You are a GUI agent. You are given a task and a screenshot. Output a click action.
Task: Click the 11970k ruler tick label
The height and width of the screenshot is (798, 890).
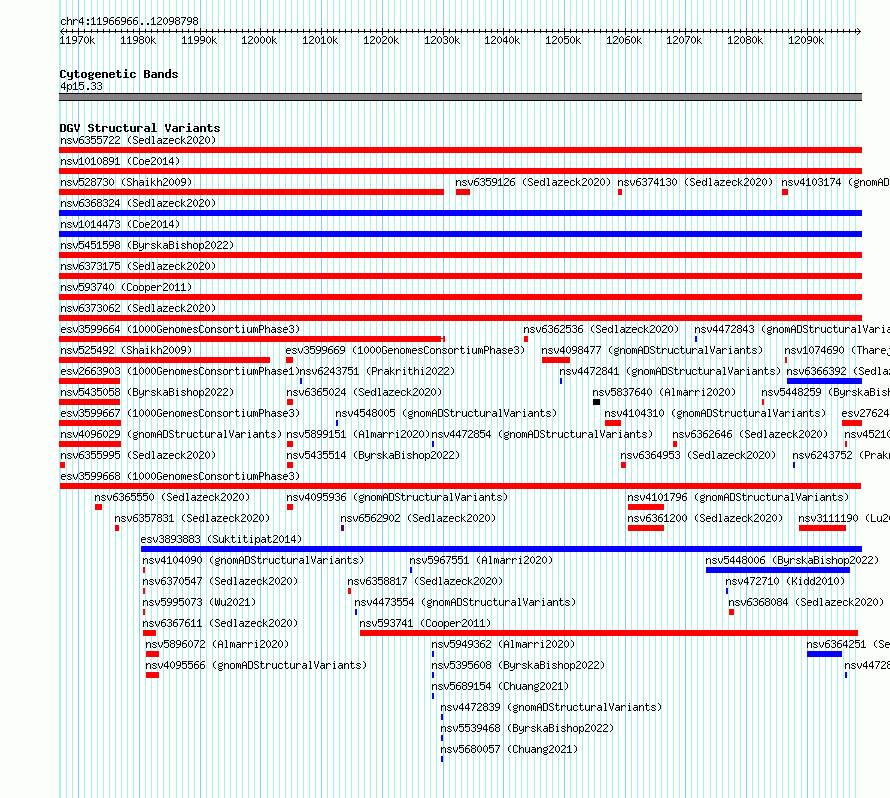coord(77,40)
